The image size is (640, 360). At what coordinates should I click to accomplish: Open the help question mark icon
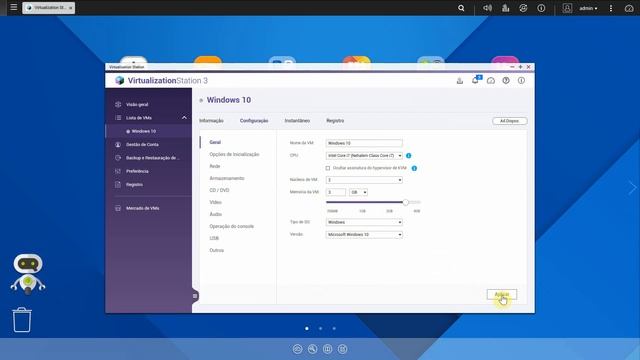[506, 81]
